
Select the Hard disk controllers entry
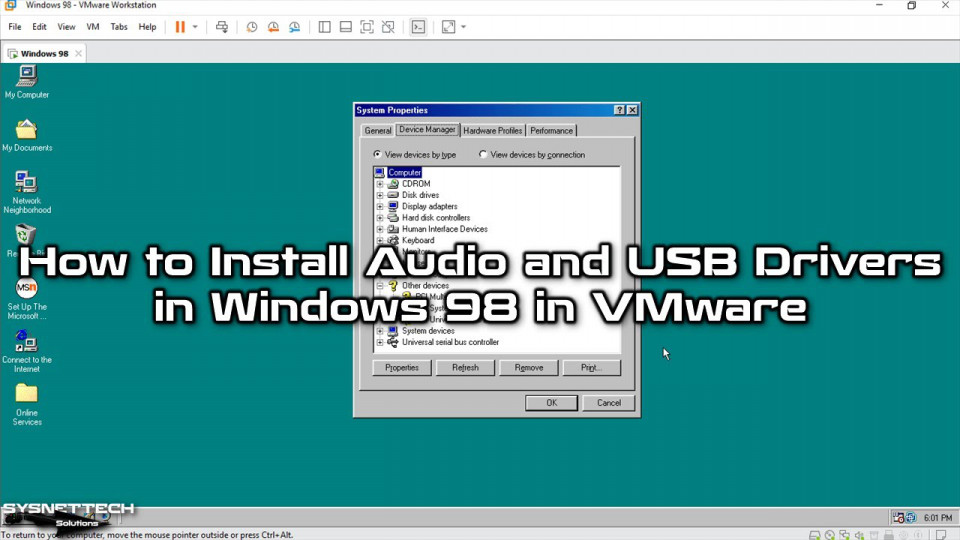(436, 218)
